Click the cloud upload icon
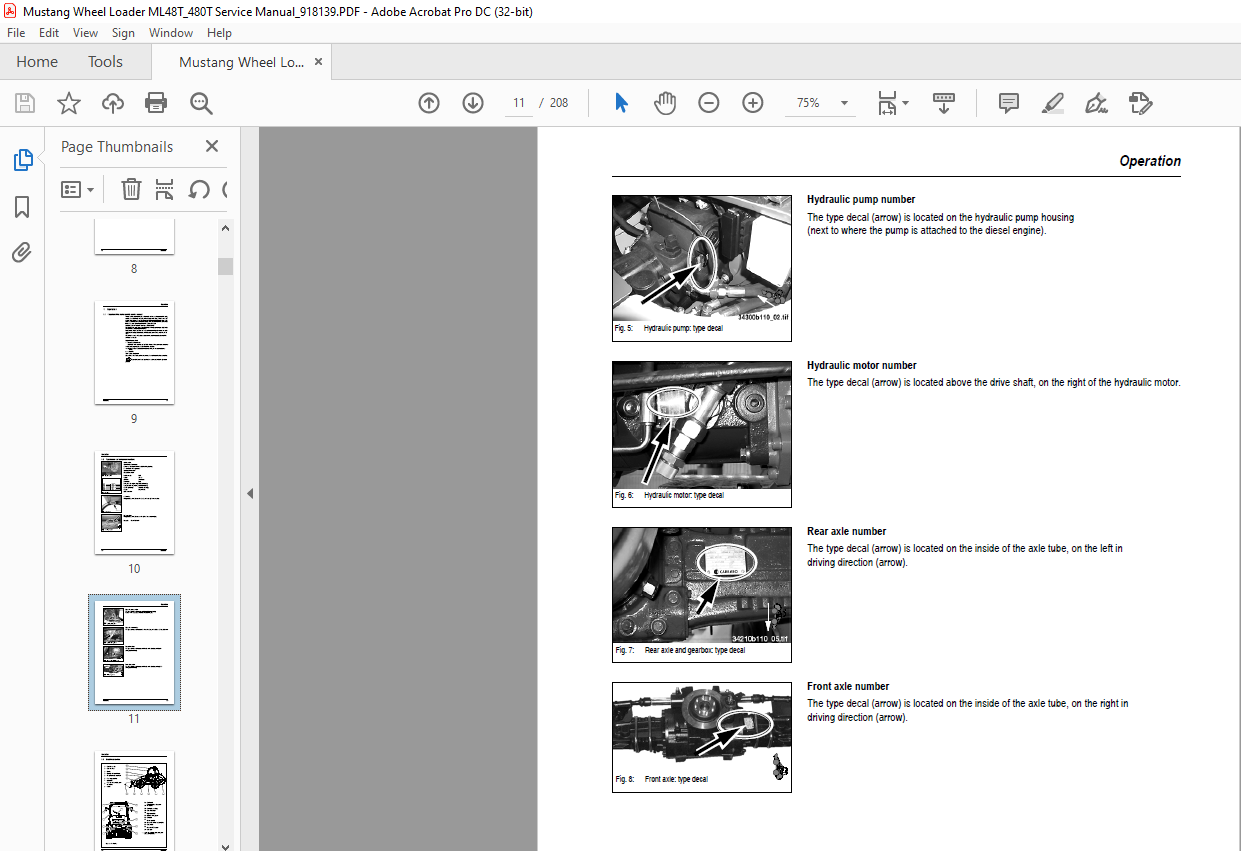Viewport: 1241px width, 851px height. [113, 103]
